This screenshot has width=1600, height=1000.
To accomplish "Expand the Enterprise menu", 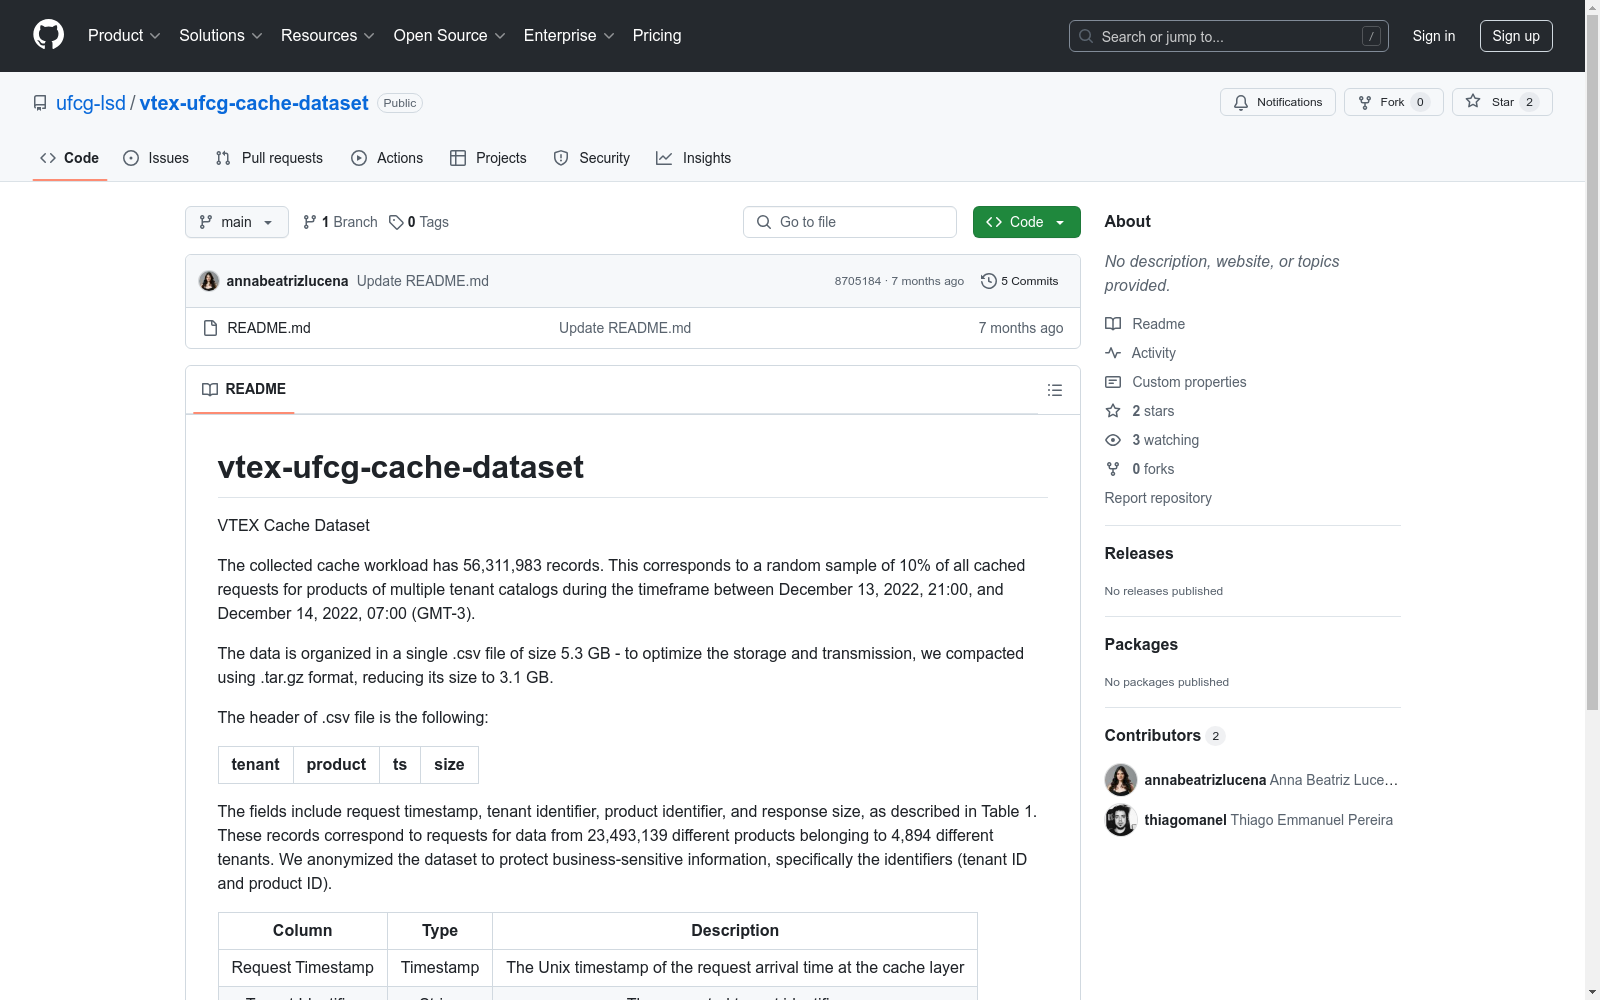I will (569, 36).
